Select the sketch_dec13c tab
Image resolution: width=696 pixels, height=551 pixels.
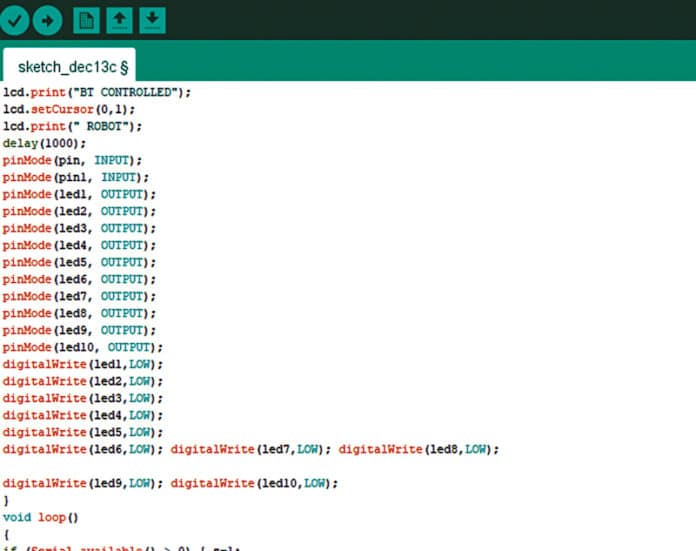coord(72,67)
